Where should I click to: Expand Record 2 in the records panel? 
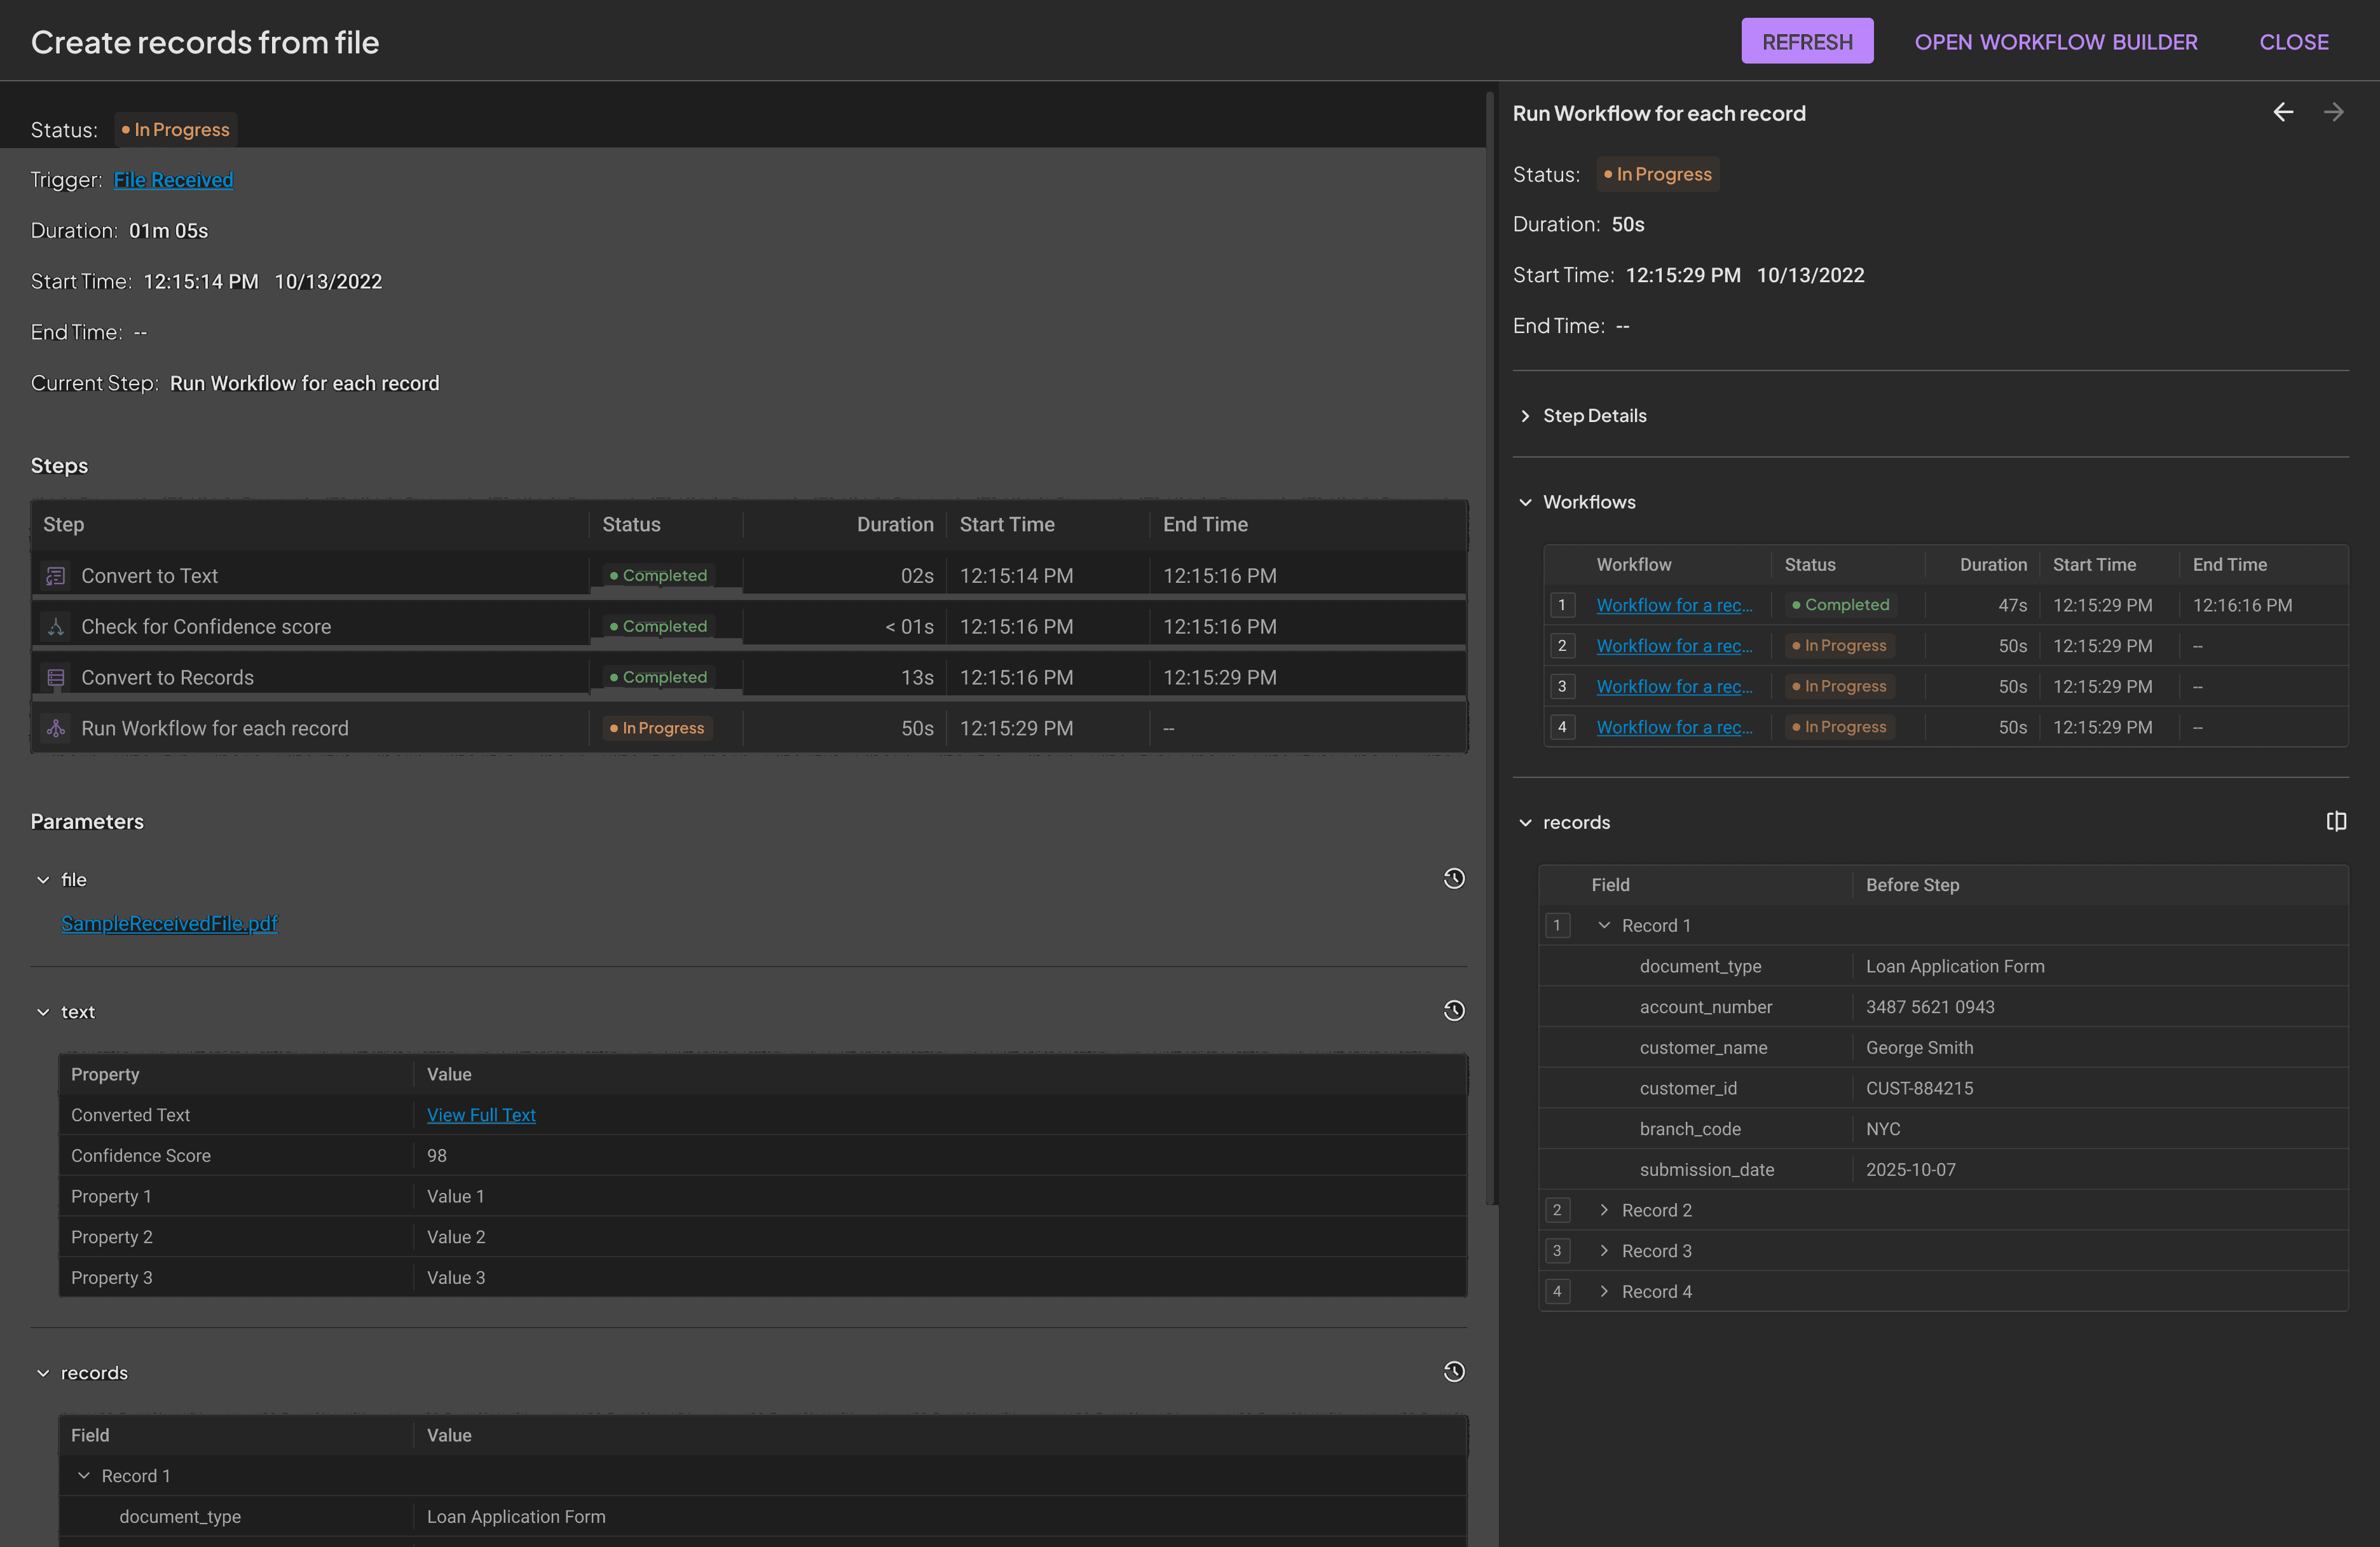coord(1605,1210)
